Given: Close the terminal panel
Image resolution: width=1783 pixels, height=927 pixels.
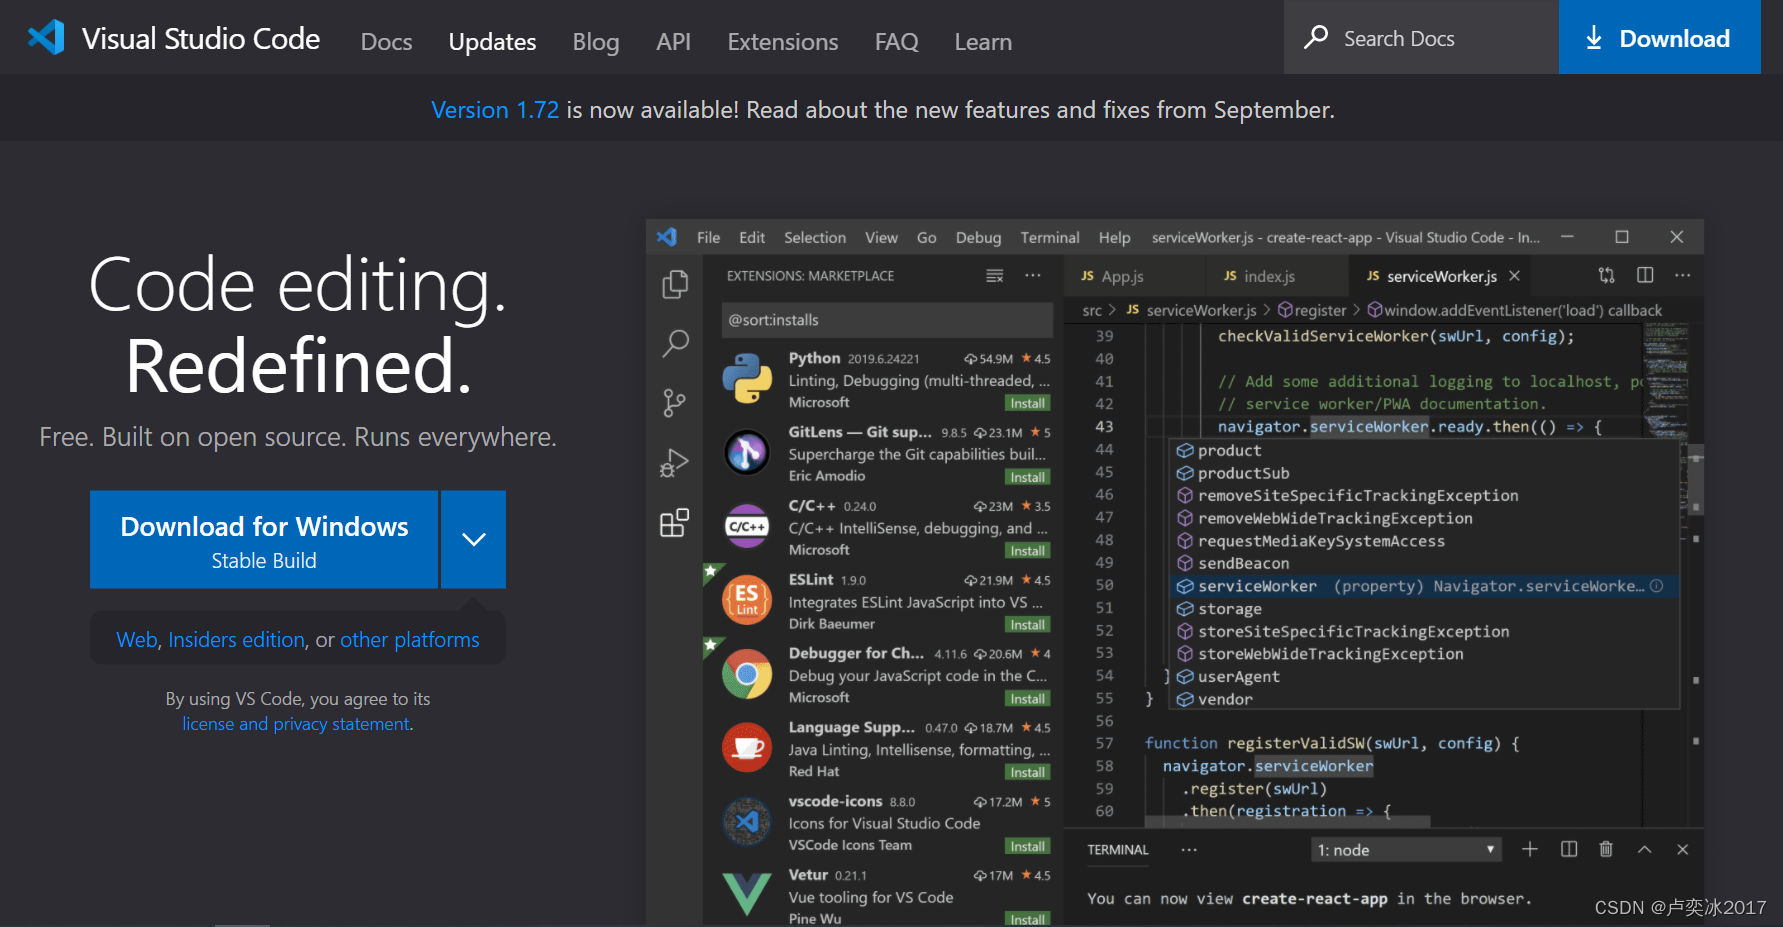Looking at the screenshot, I should click(x=1683, y=849).
